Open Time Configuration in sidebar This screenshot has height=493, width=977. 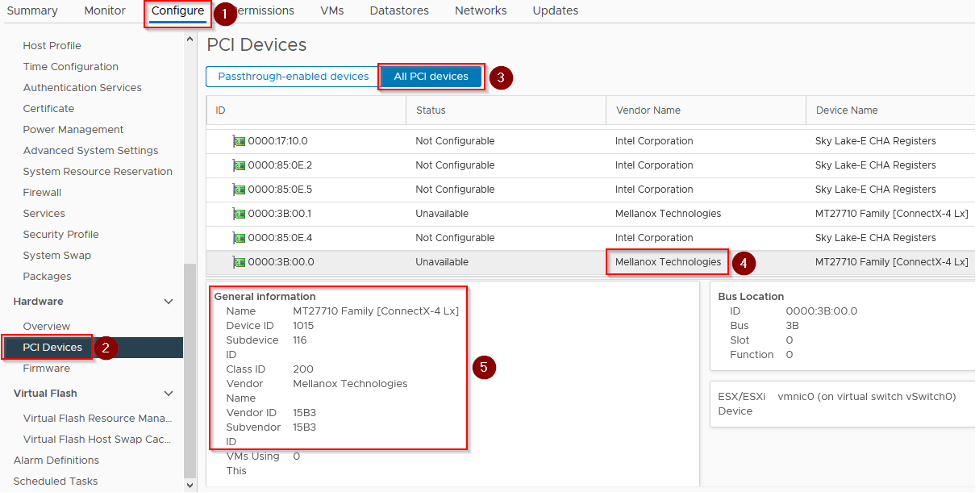point(70,67)
